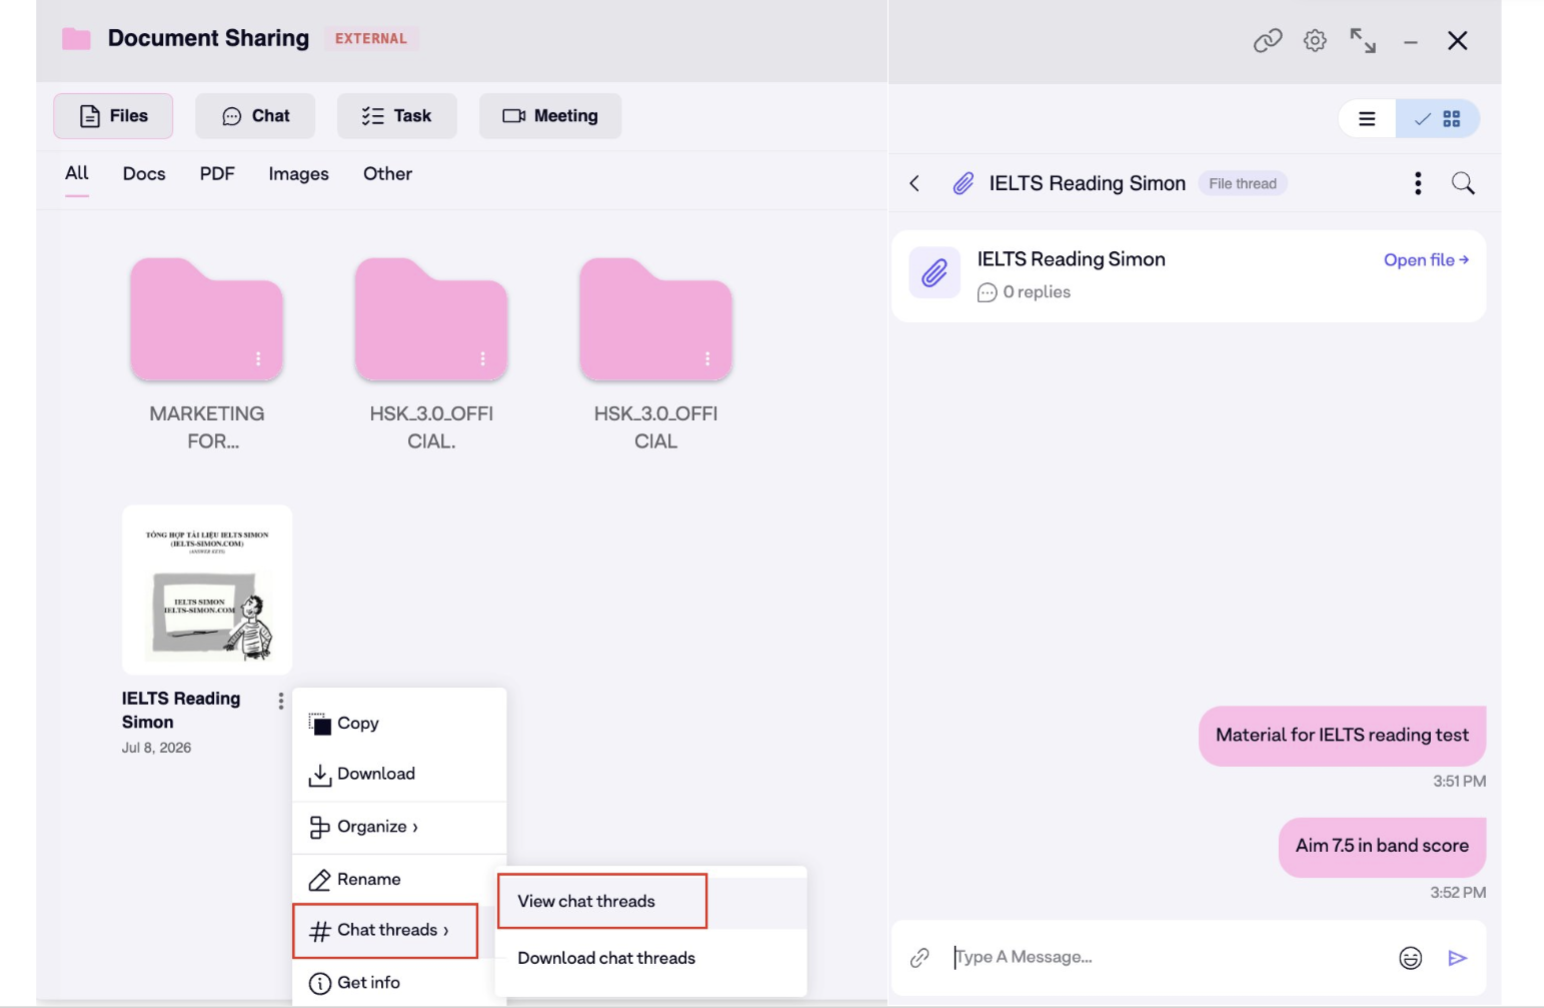Attach a file using the link icon
The height and width of the screenshot is (1008, 1544).
click(920, 958)
